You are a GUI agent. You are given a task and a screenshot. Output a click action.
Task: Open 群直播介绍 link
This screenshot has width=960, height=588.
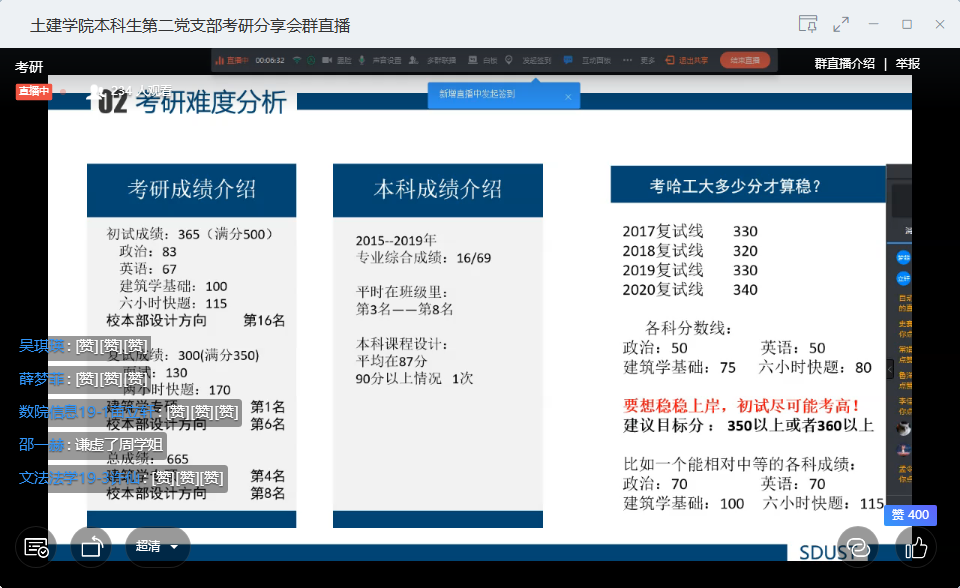(x=844, y=64)
